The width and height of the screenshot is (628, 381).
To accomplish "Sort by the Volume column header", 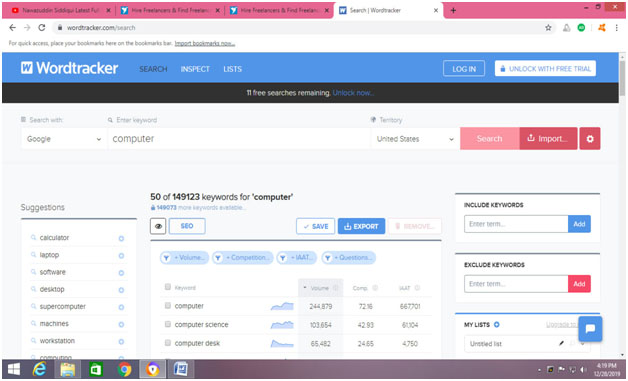I will (x=320, y=288).
